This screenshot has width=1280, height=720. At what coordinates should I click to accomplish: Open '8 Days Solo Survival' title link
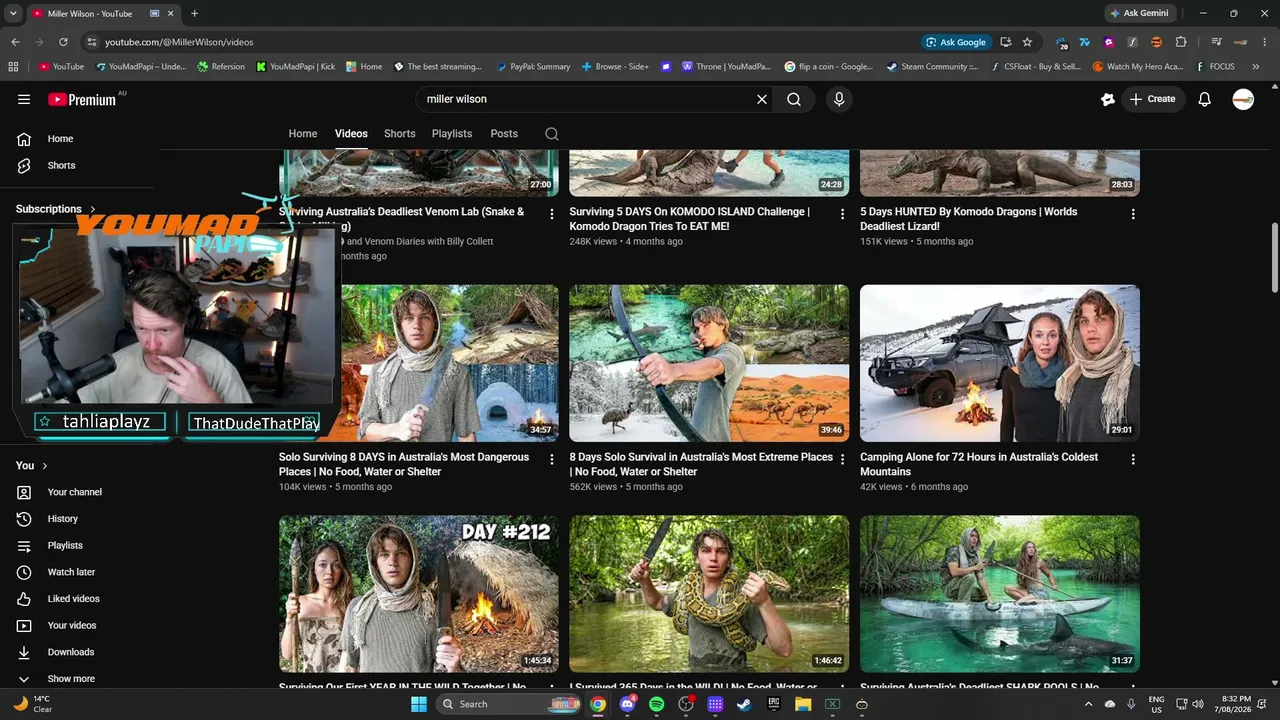coord(701,464)
